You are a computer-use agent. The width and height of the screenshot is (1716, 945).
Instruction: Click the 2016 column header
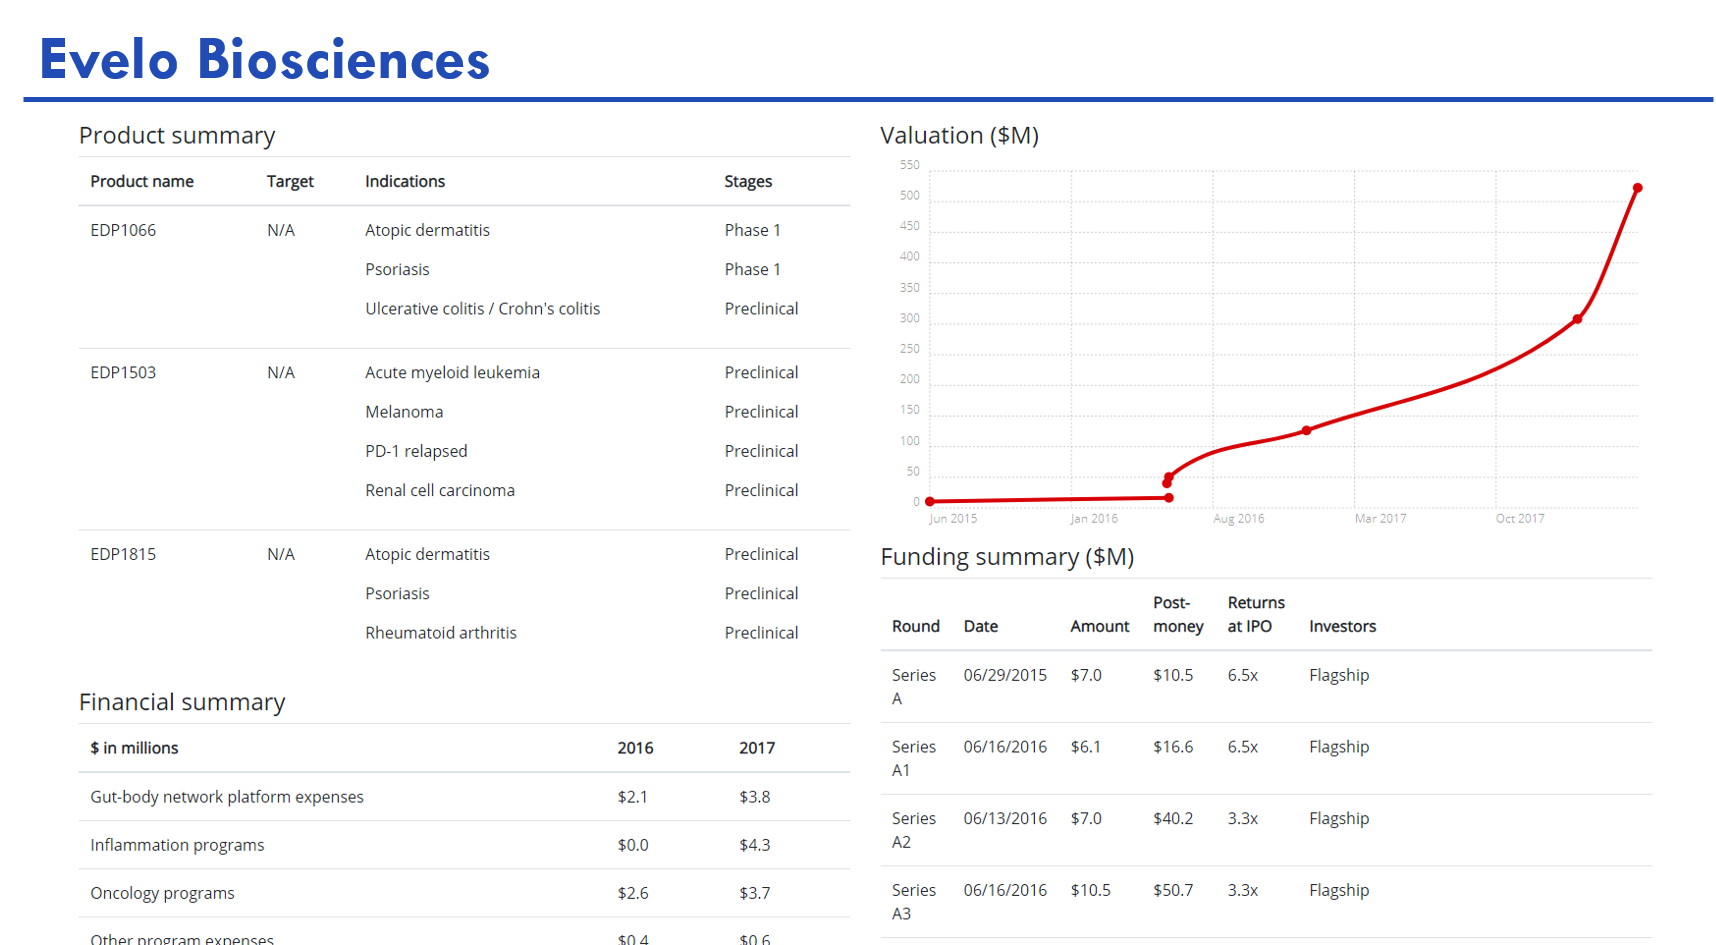pos(635,748)
